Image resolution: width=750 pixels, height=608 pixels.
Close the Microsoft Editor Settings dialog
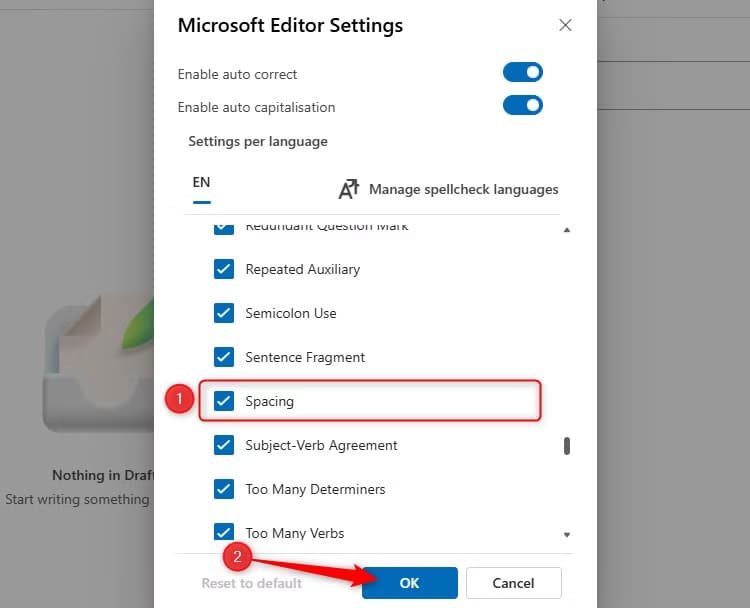565,25
